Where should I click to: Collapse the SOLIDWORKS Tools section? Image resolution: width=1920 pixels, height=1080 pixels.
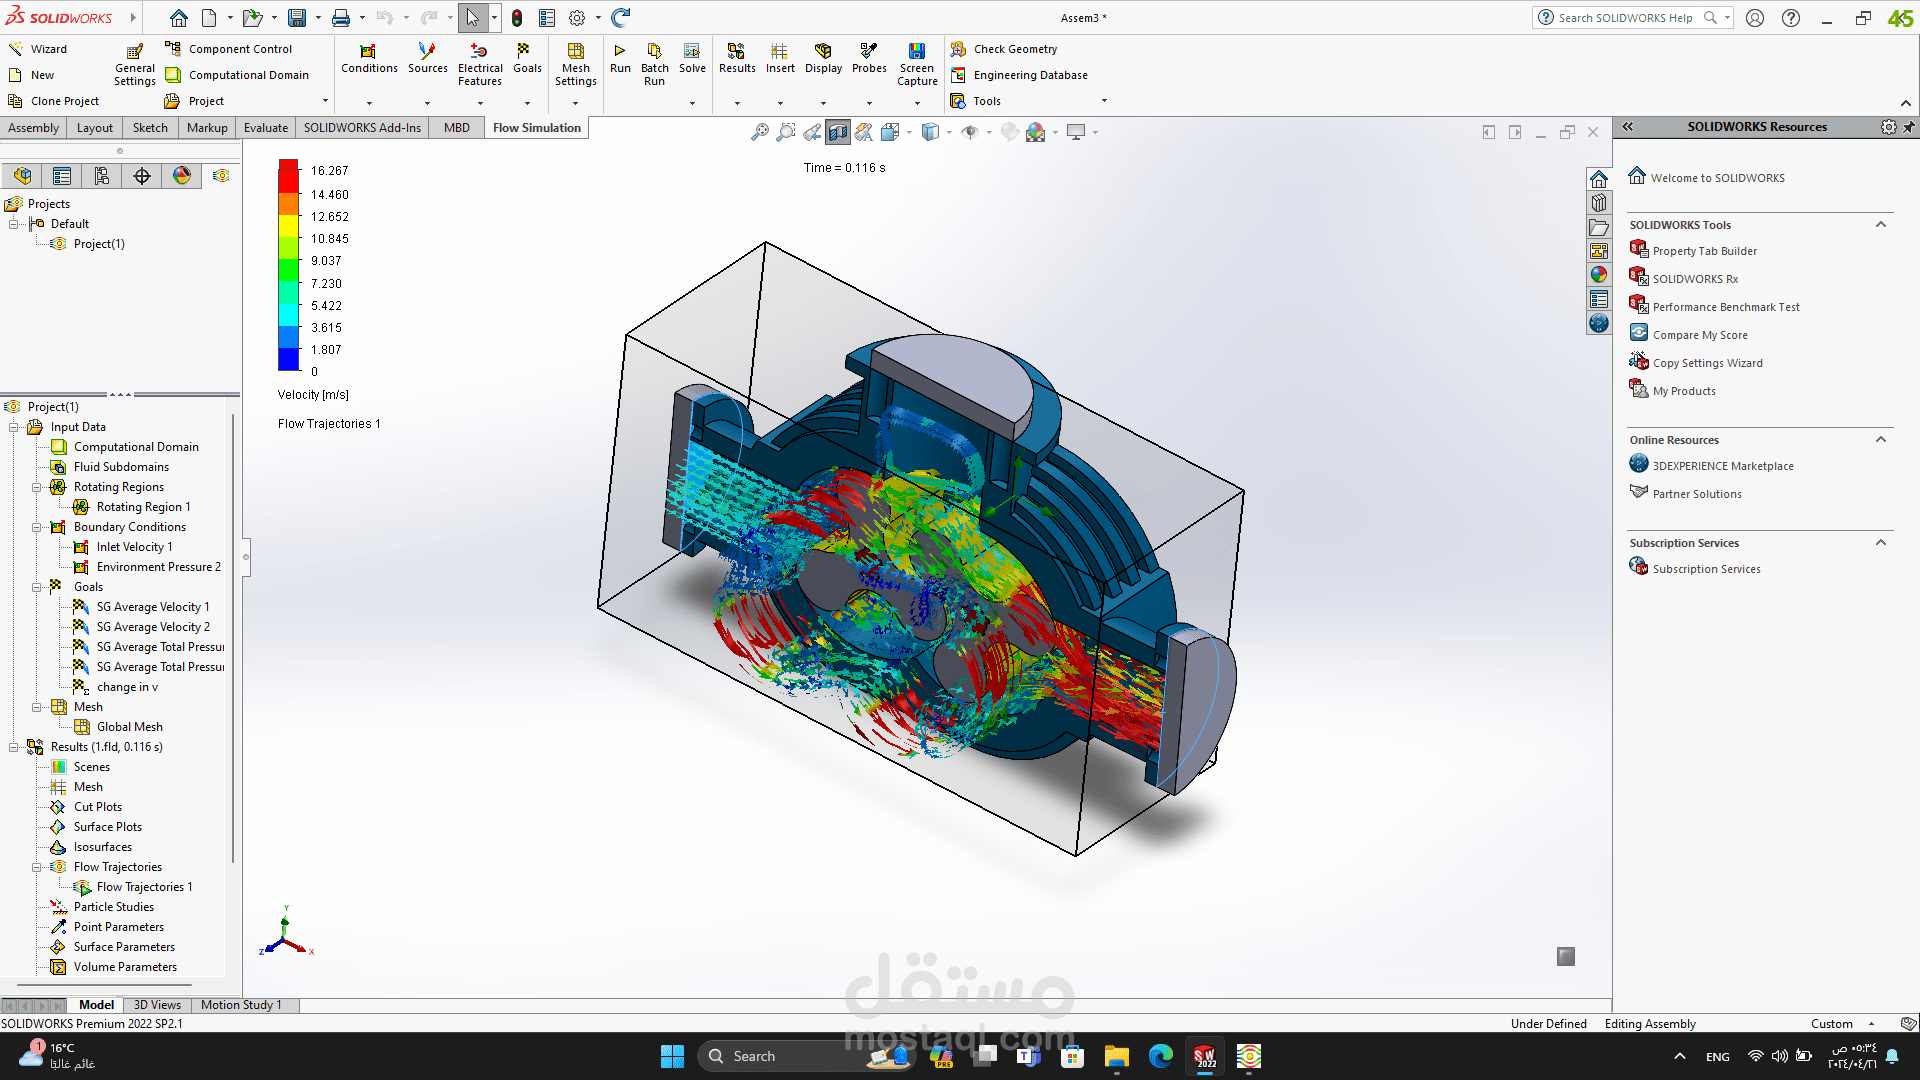[x=1881, y=225]
